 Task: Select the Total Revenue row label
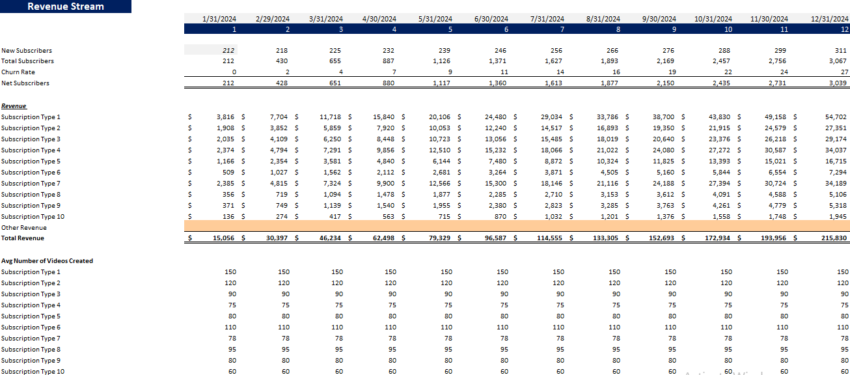point(23,238)
